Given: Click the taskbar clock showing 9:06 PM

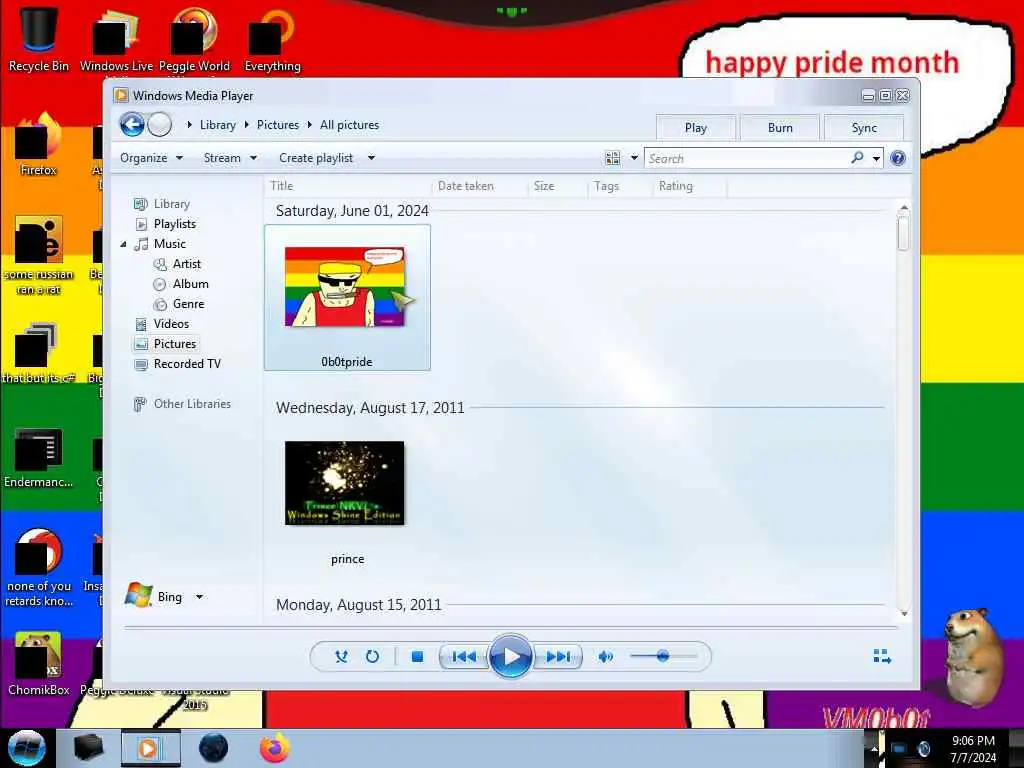Looking at the screenshot, I should tap(973, 748).
